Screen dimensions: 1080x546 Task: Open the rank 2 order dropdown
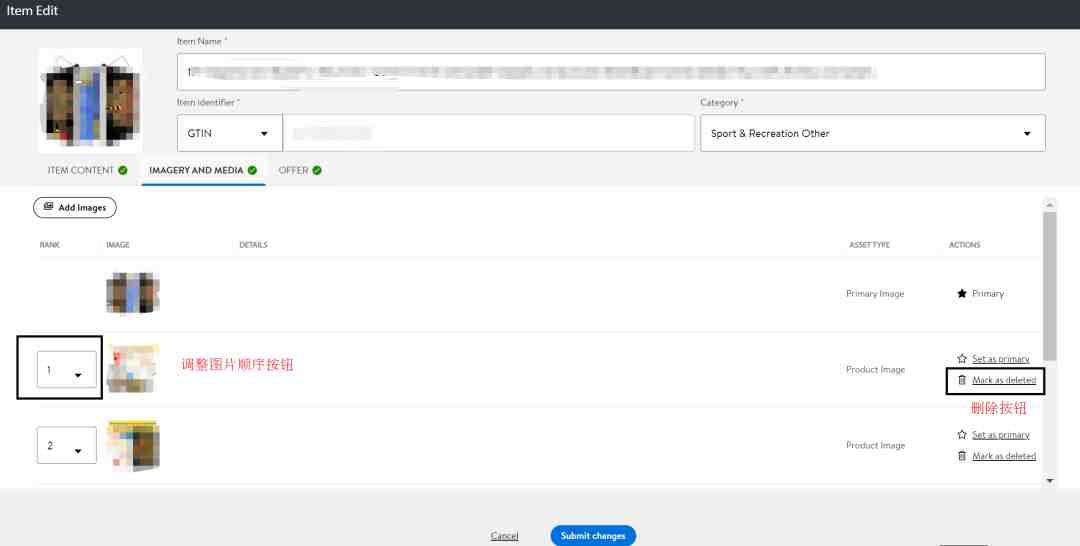click(67, 445)
